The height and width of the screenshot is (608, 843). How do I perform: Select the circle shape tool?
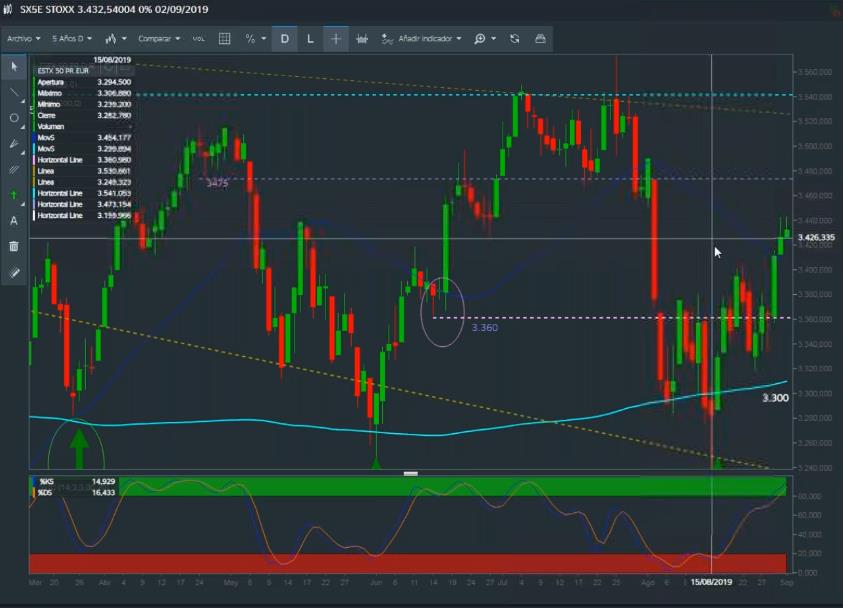(x=14, y=118)
